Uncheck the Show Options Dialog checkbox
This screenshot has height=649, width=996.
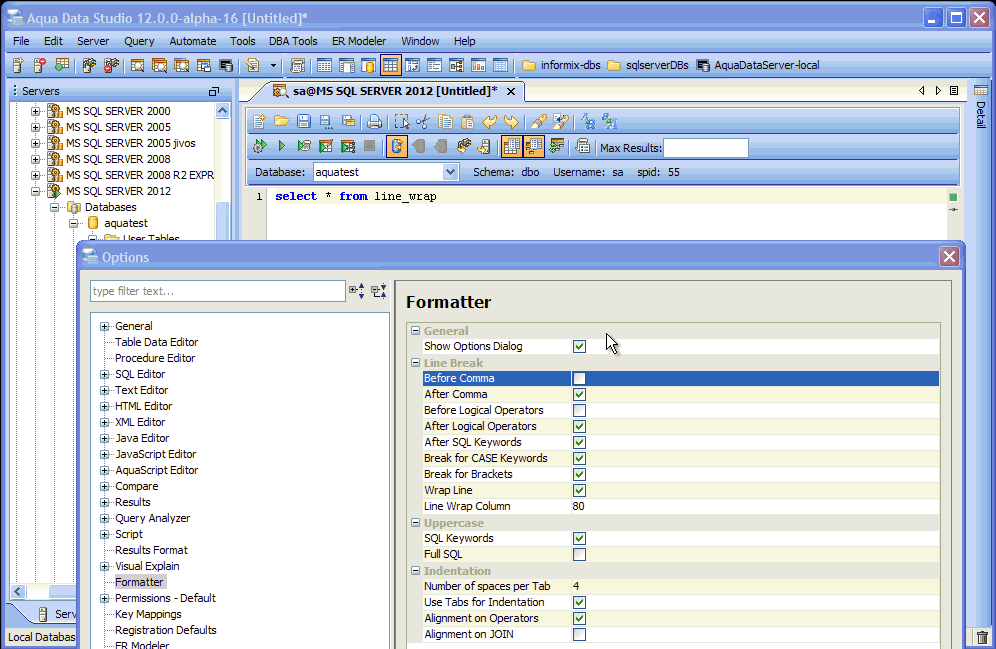pyautogui.click(x=579, y=346)
